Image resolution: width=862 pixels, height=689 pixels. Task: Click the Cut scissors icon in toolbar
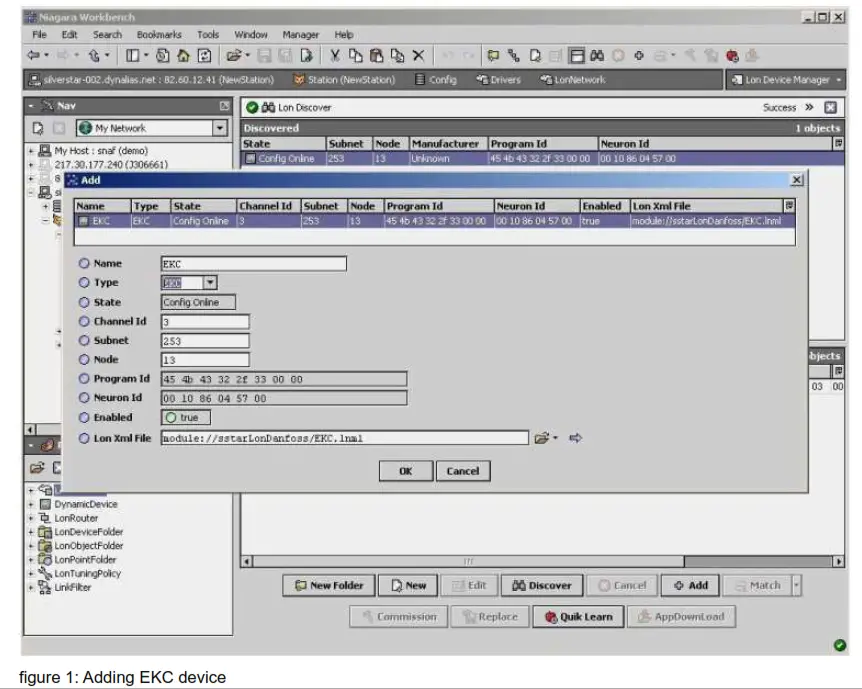point(336,56)
